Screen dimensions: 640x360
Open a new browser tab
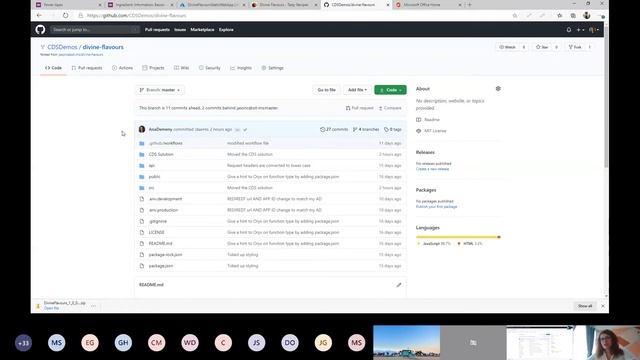pyautogui.click(x=469, y=5)
